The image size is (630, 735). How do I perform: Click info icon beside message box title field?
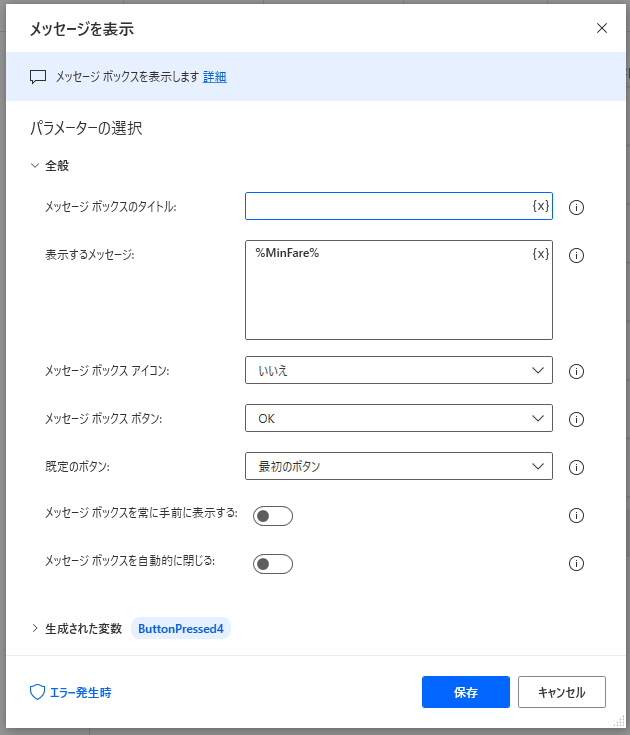click(x=576, y=208)
